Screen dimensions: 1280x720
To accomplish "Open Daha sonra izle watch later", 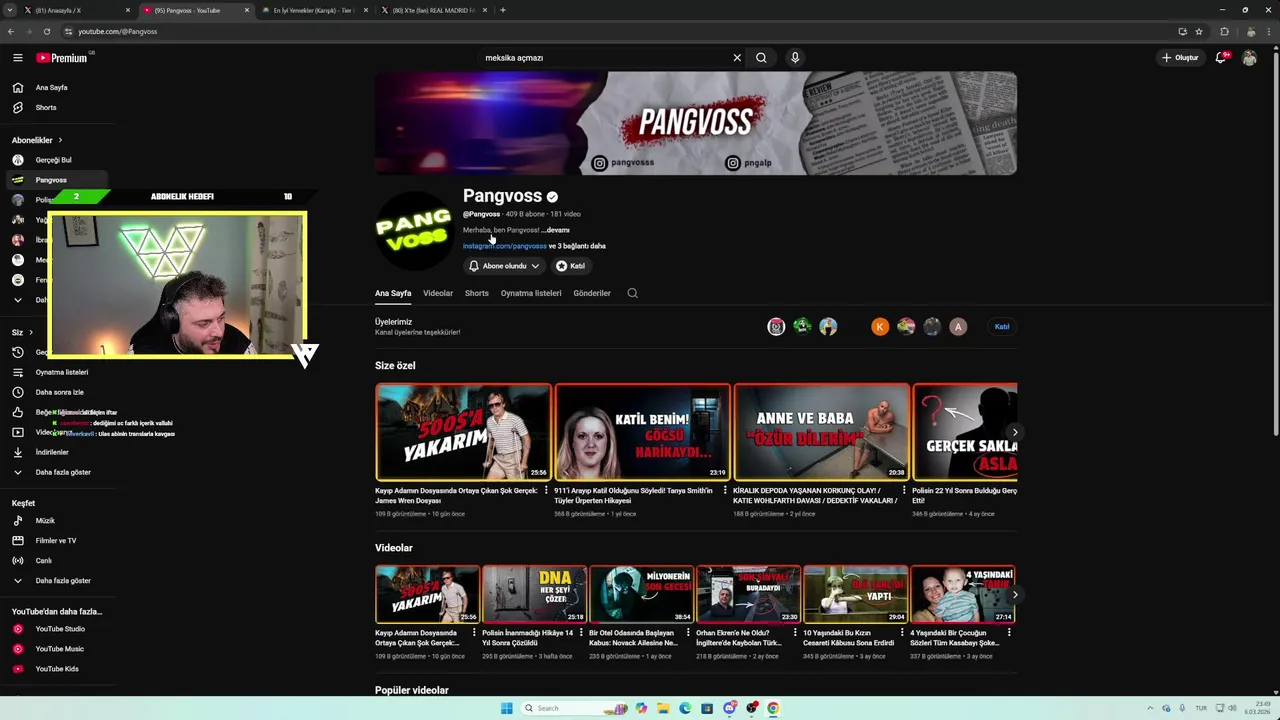I will (59, 392).
